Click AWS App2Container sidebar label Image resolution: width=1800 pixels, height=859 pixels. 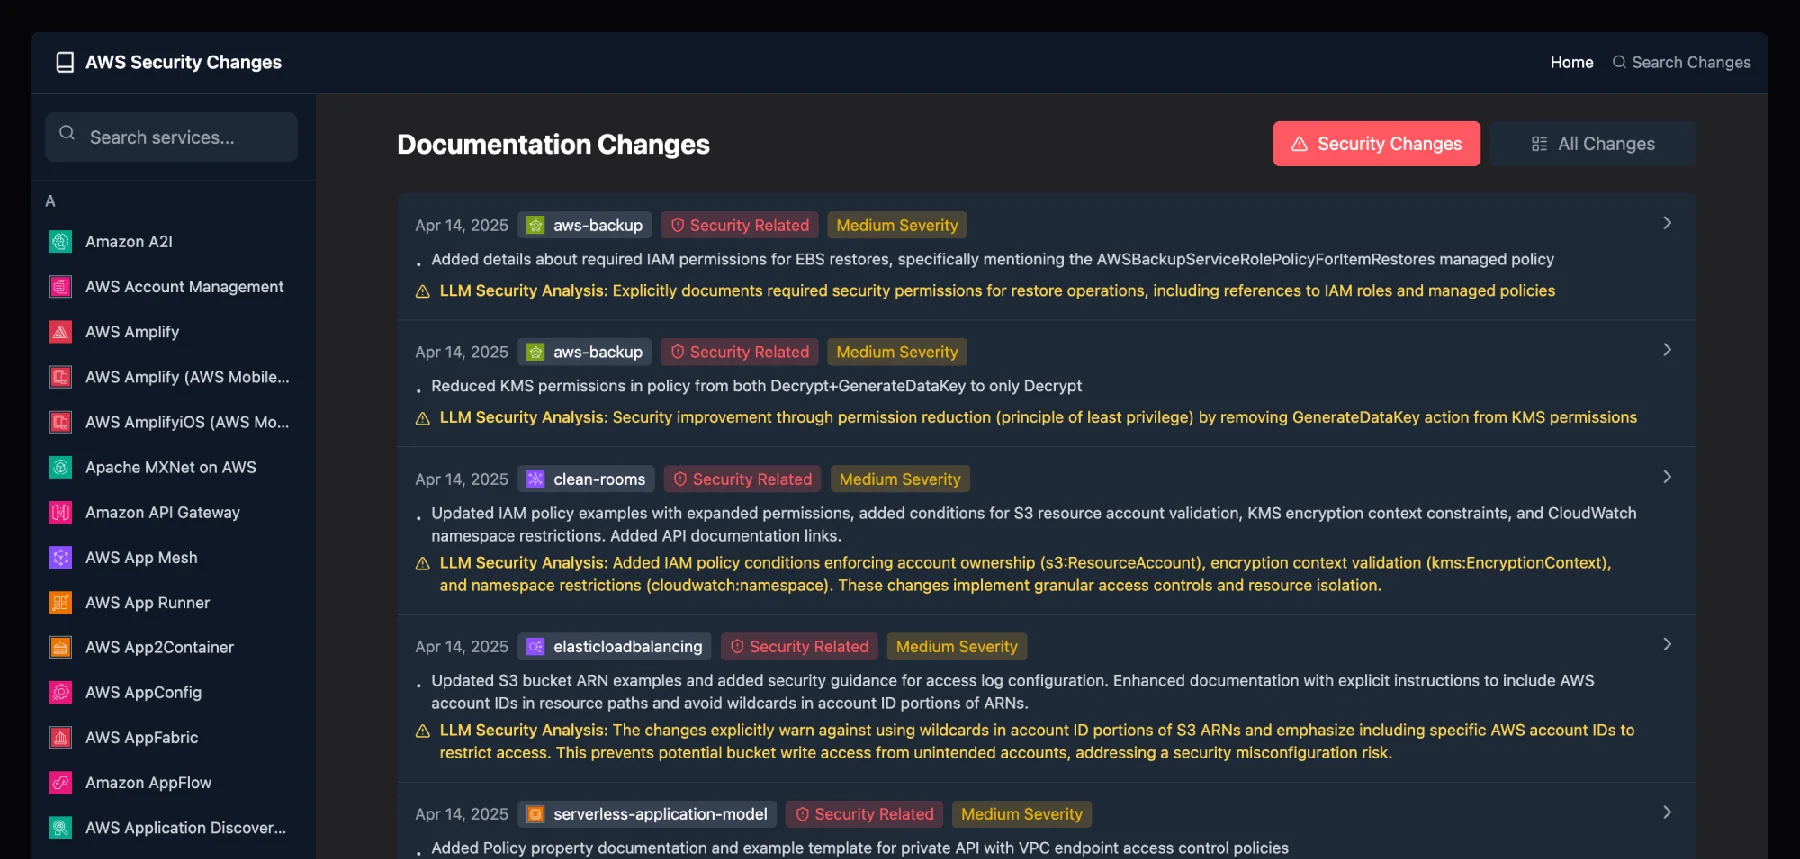pos(159,647)
